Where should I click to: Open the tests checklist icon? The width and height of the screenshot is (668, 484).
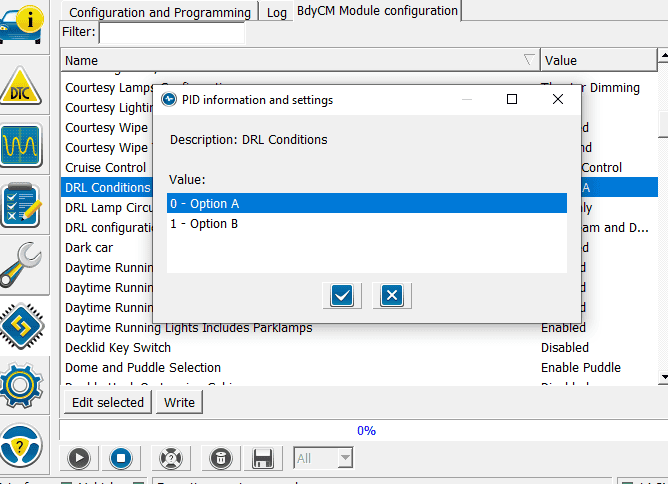[21, 205]
